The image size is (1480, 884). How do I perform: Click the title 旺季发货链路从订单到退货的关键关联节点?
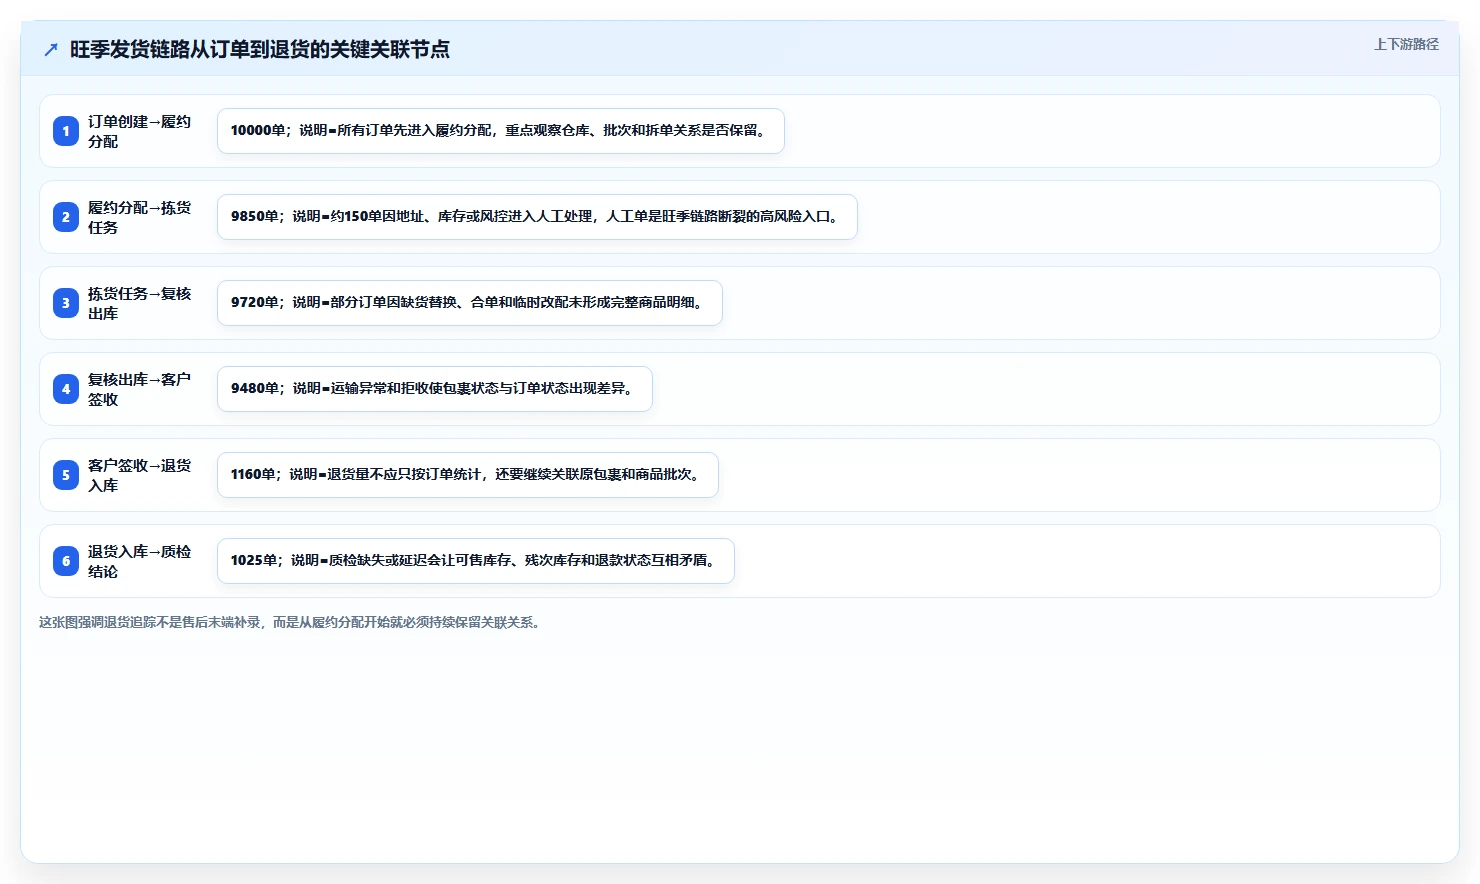pyautogui.click(x=260, y=49)
